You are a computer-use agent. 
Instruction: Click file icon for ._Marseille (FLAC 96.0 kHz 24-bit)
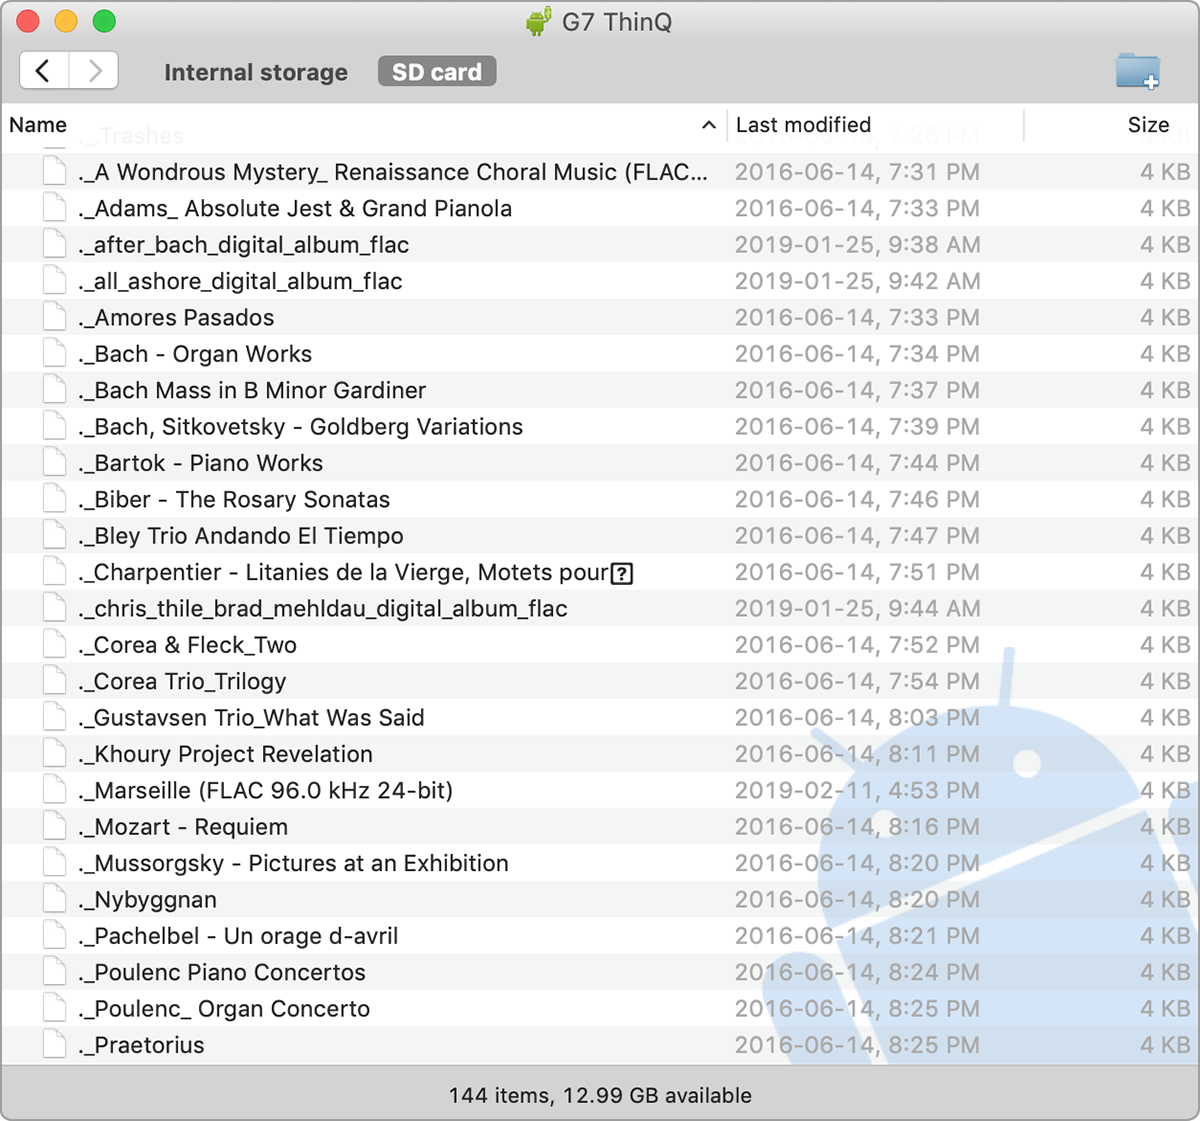55,790
